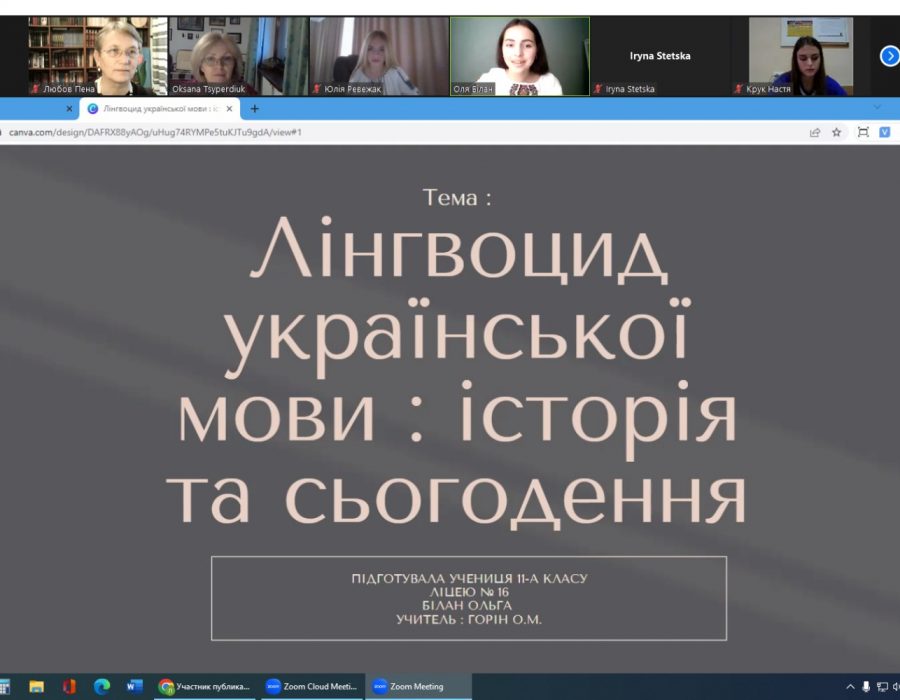Open Microsoft Word from taskbar
Viewport: 900px width, 700px height.
(x=135, y=687)
